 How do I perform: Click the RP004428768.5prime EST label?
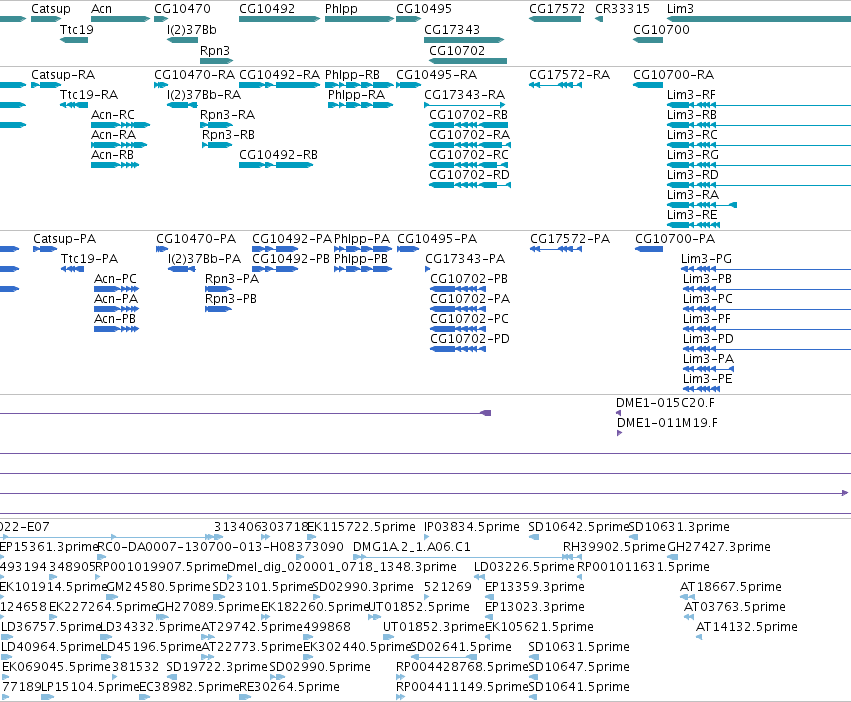point(462,667)
